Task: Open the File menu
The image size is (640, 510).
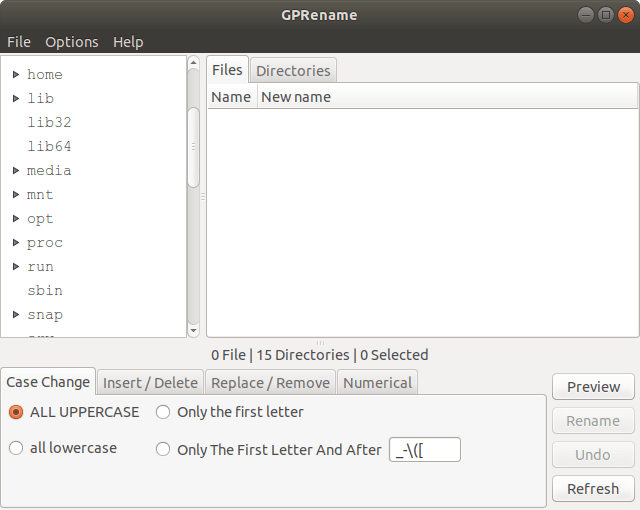Action: [x=19, y=42]
